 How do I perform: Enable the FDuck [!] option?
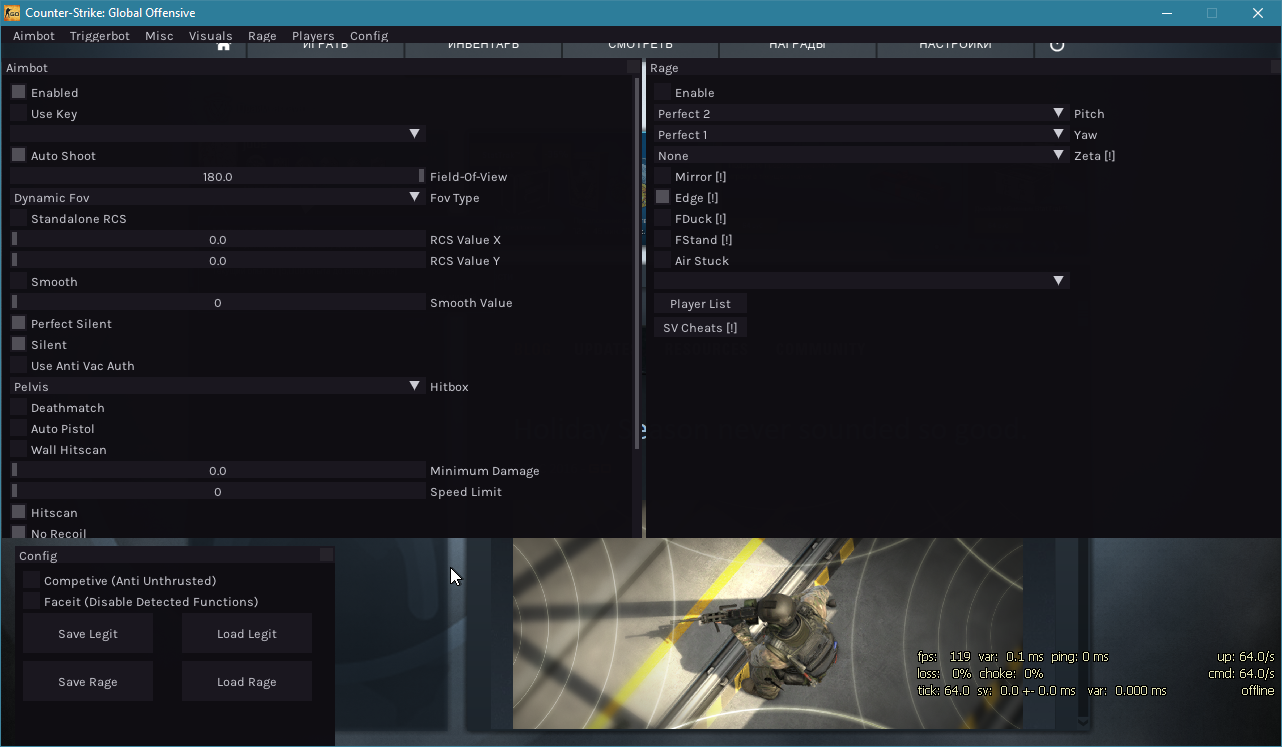(662, 218)
